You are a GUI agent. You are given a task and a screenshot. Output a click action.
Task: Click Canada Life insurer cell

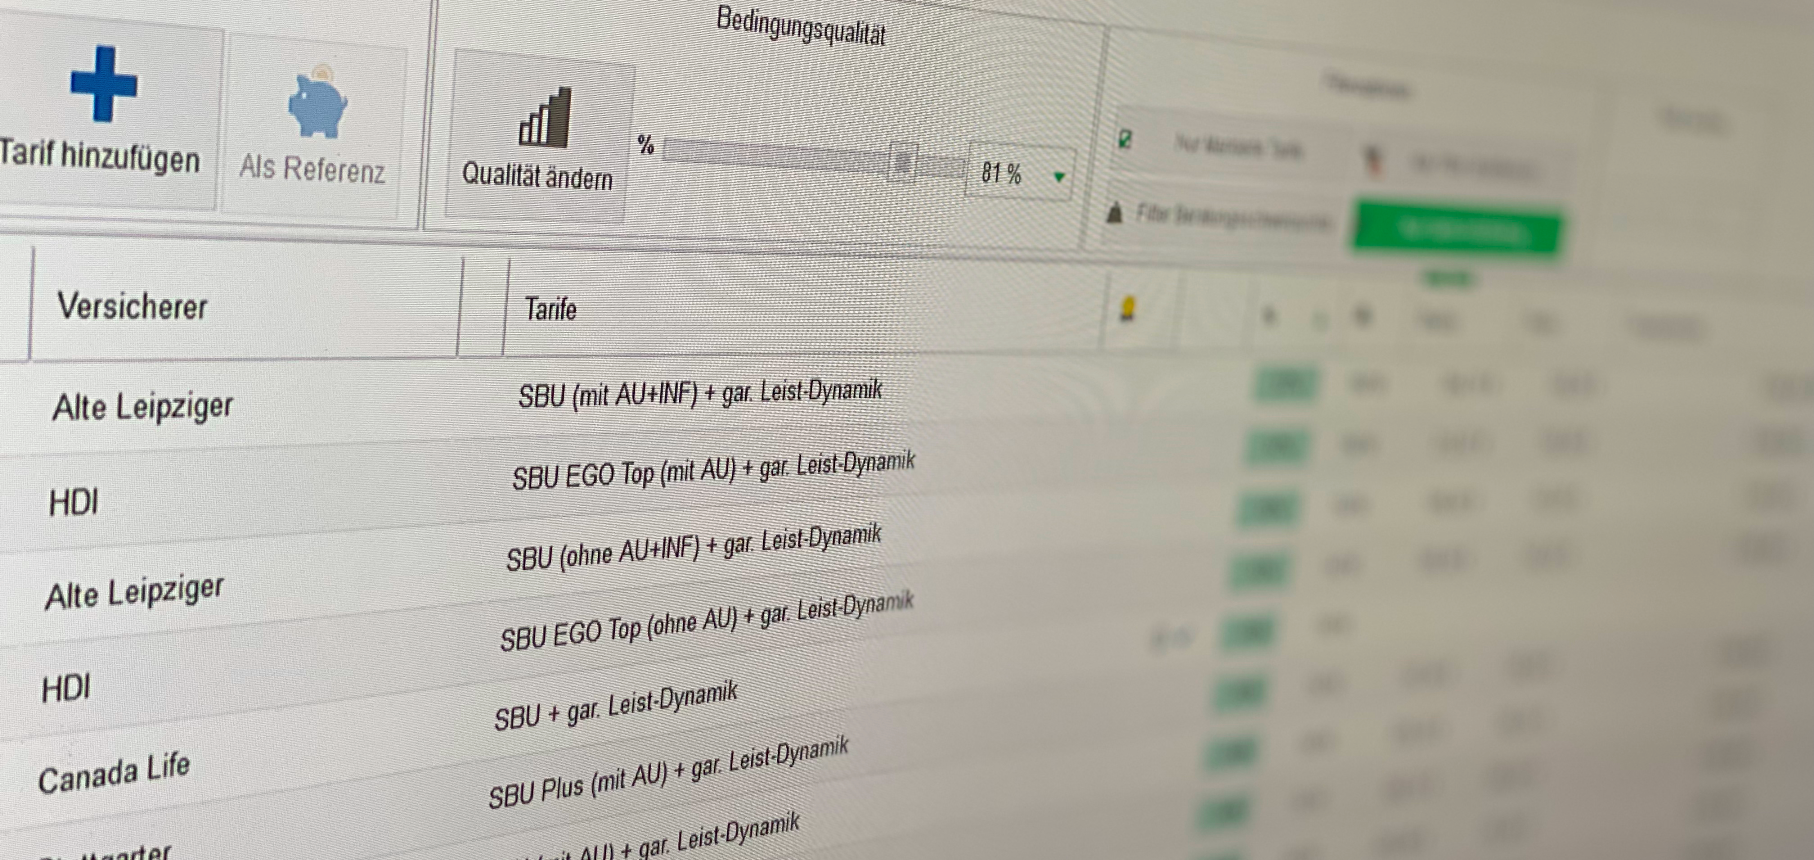click(x=114, y=772)
